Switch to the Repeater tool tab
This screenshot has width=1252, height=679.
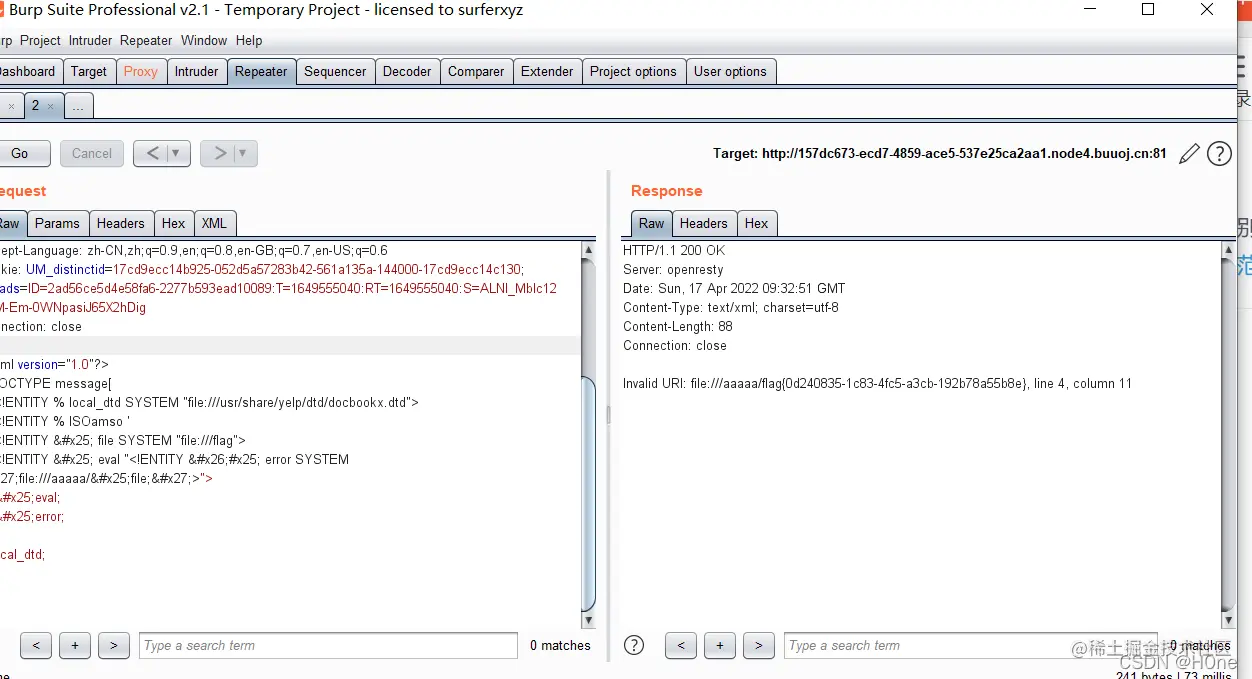tap(261, 71)
